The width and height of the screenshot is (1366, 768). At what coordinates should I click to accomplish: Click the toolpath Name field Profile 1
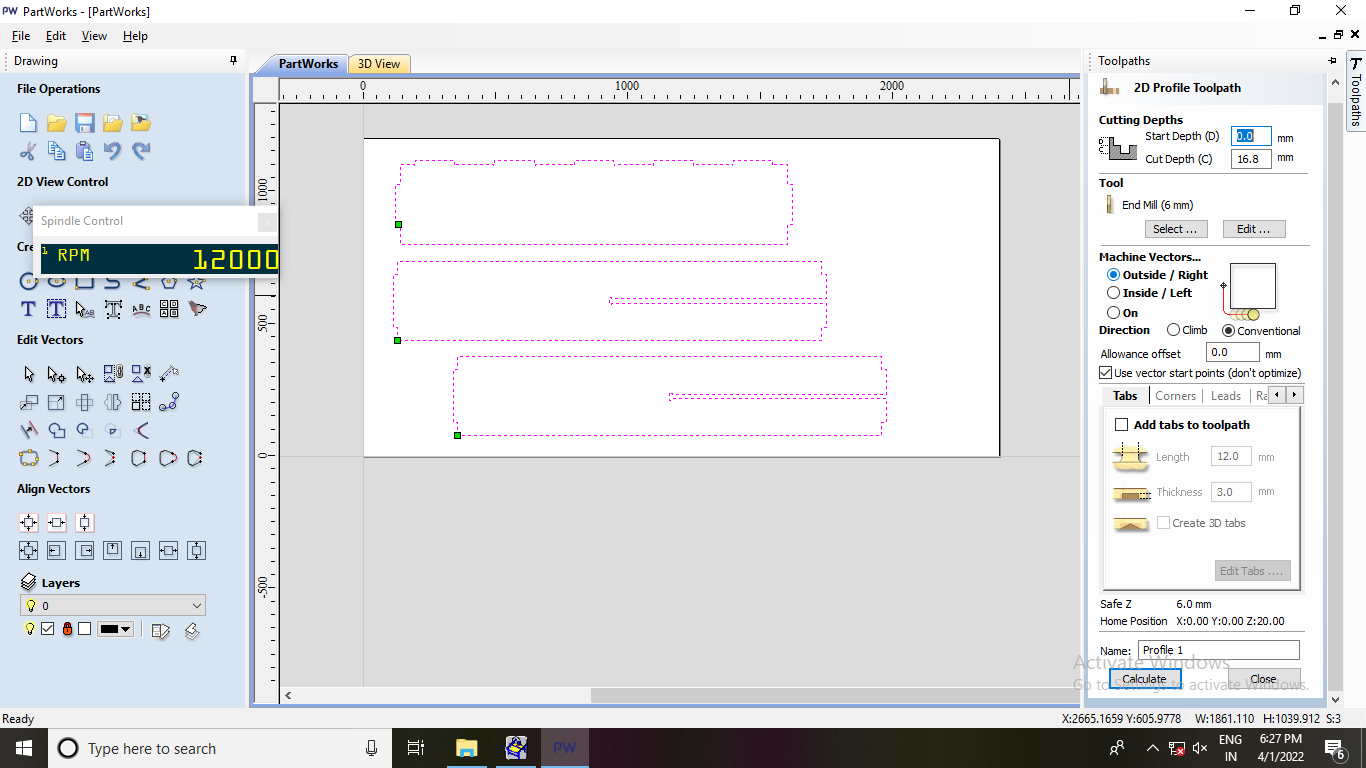[1218, 650]
